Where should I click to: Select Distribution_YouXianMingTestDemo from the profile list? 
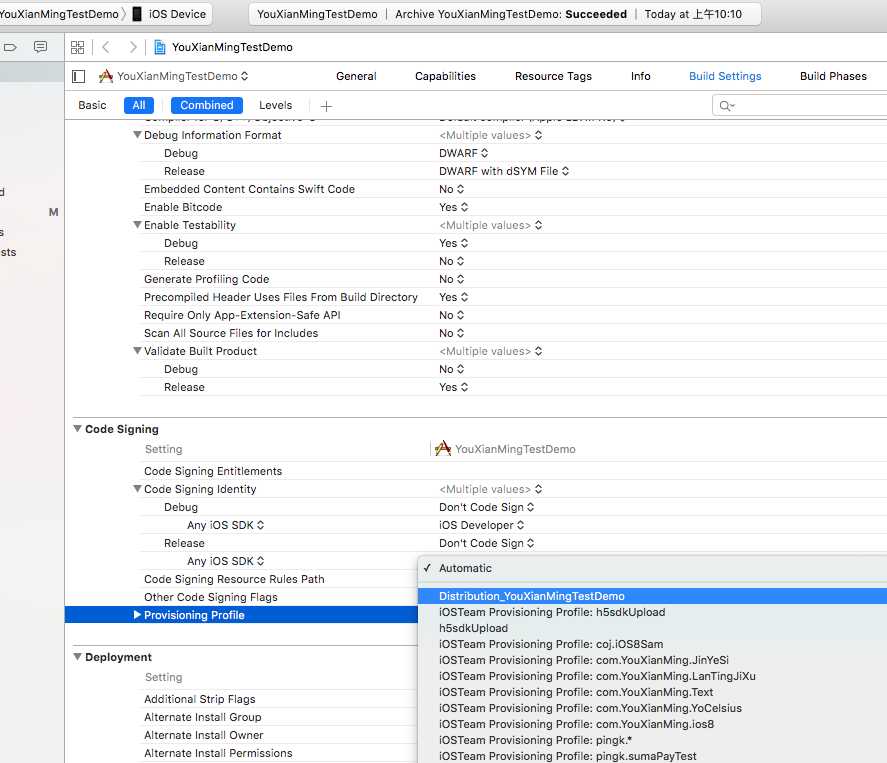[531, 596]
